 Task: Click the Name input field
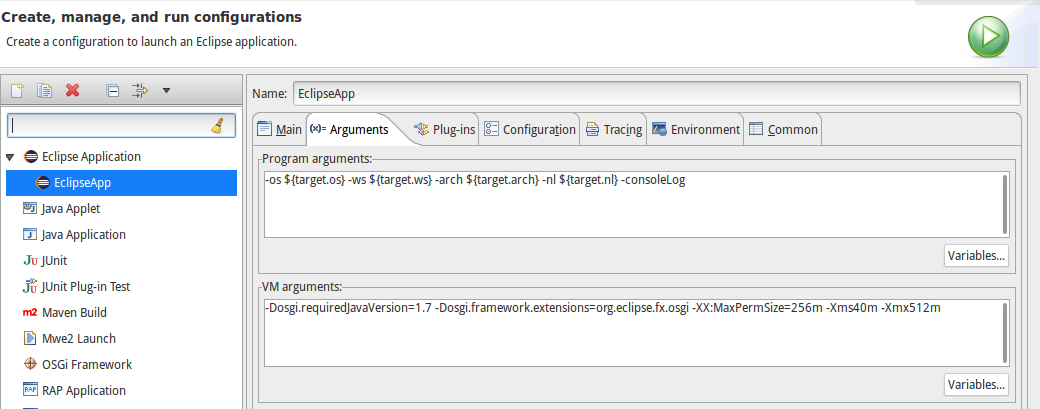[656, 93]
